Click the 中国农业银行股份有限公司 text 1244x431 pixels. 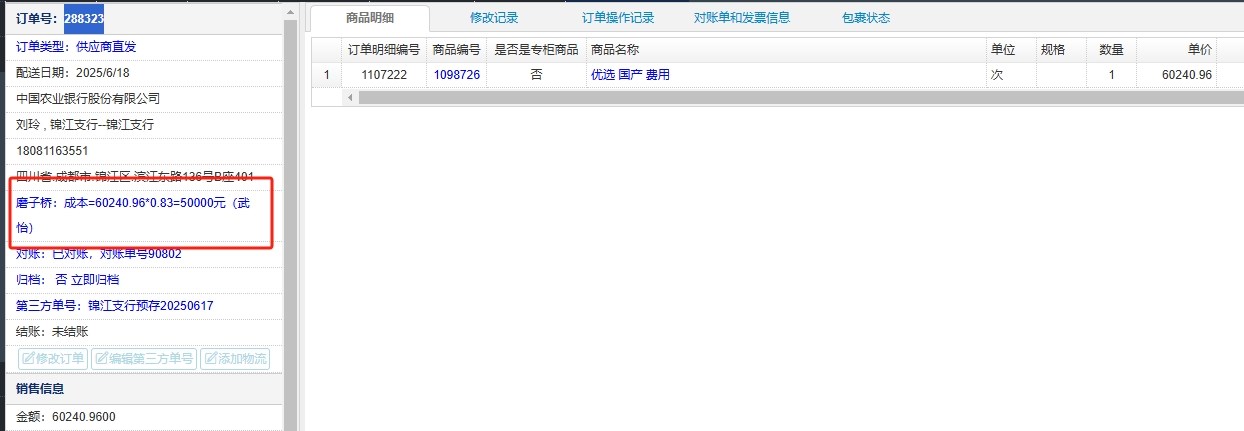88,98
